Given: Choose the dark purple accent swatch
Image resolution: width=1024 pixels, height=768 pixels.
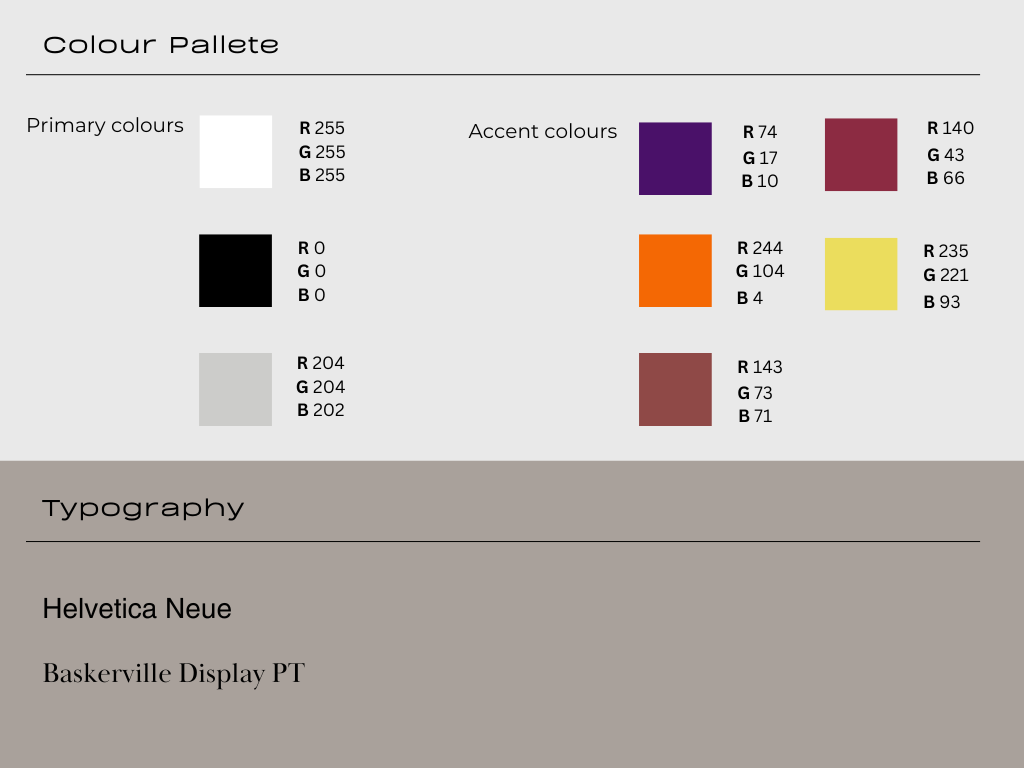Looking at the screenshot, I should coord(675,158).
